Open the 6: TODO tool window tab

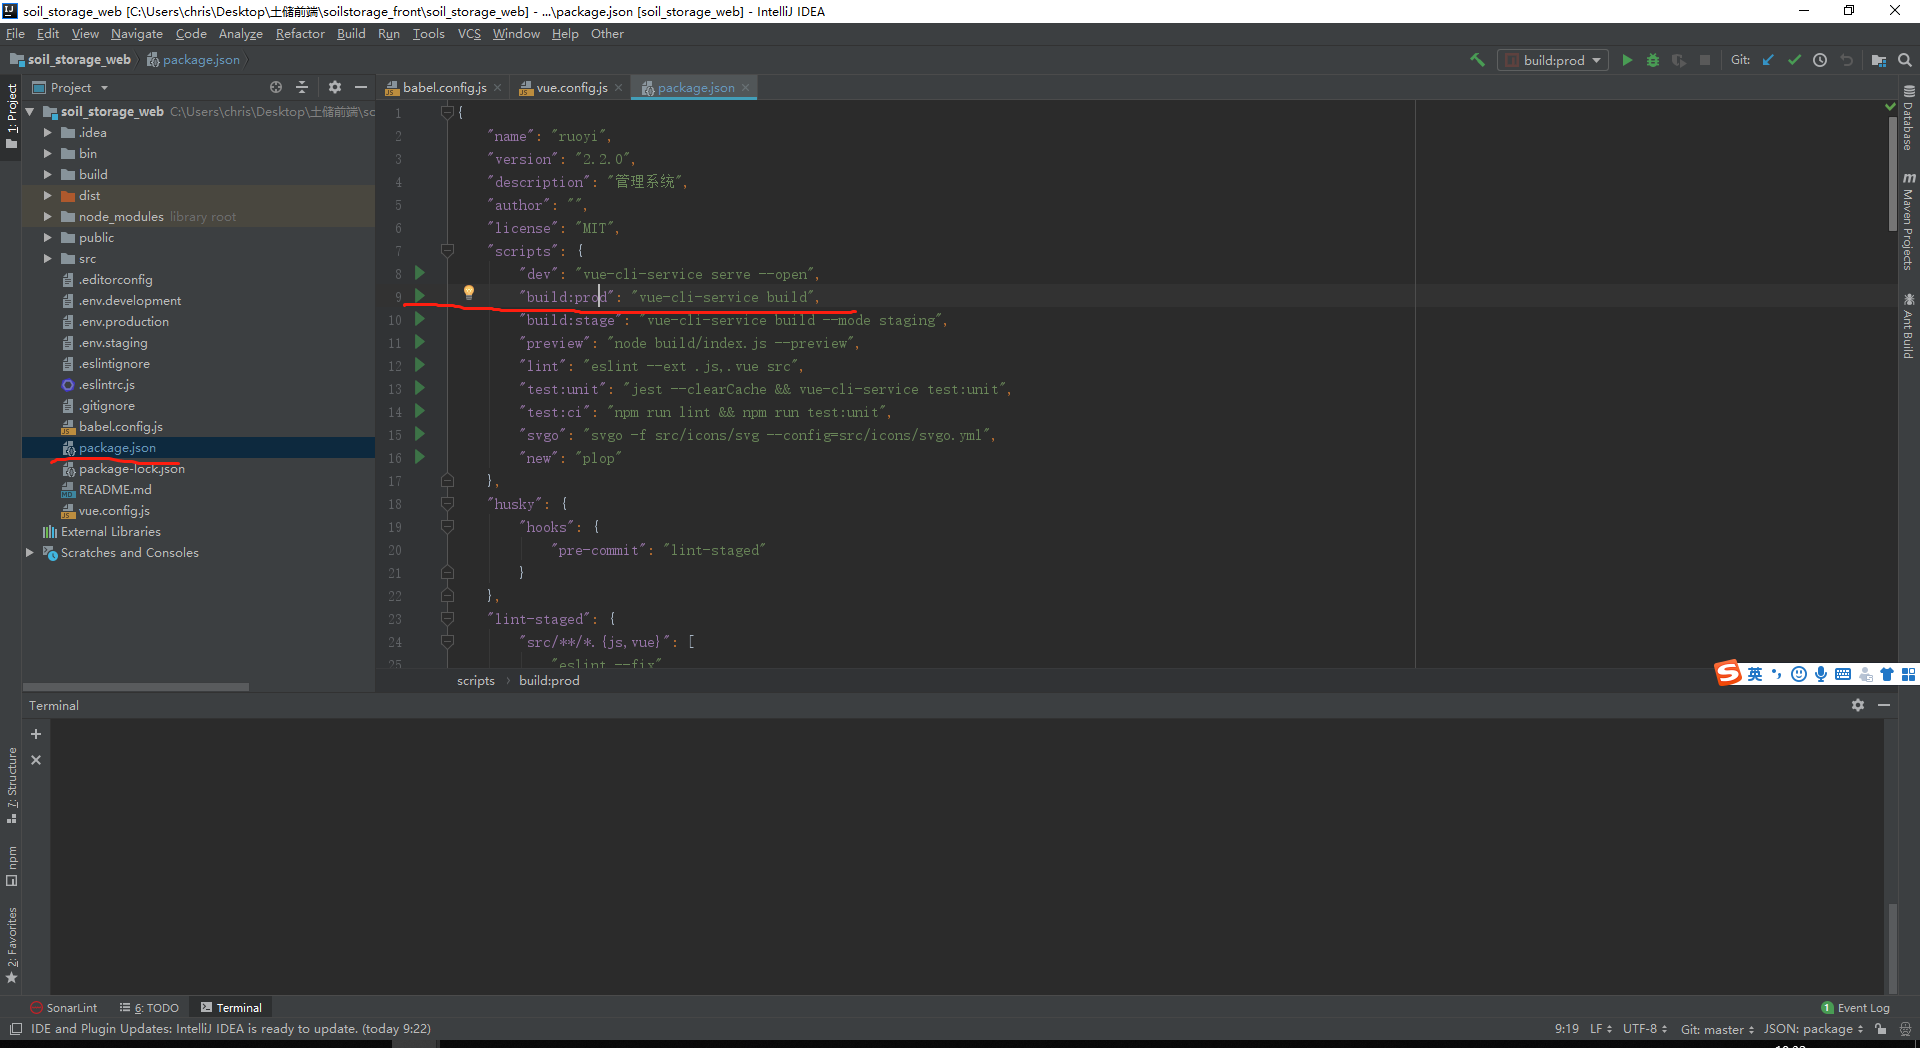click(x=149, y=1008)
